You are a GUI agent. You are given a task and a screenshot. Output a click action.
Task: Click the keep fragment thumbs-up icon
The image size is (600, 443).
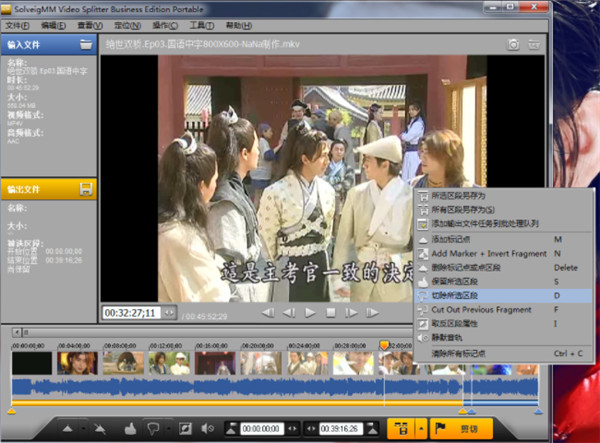129,428
